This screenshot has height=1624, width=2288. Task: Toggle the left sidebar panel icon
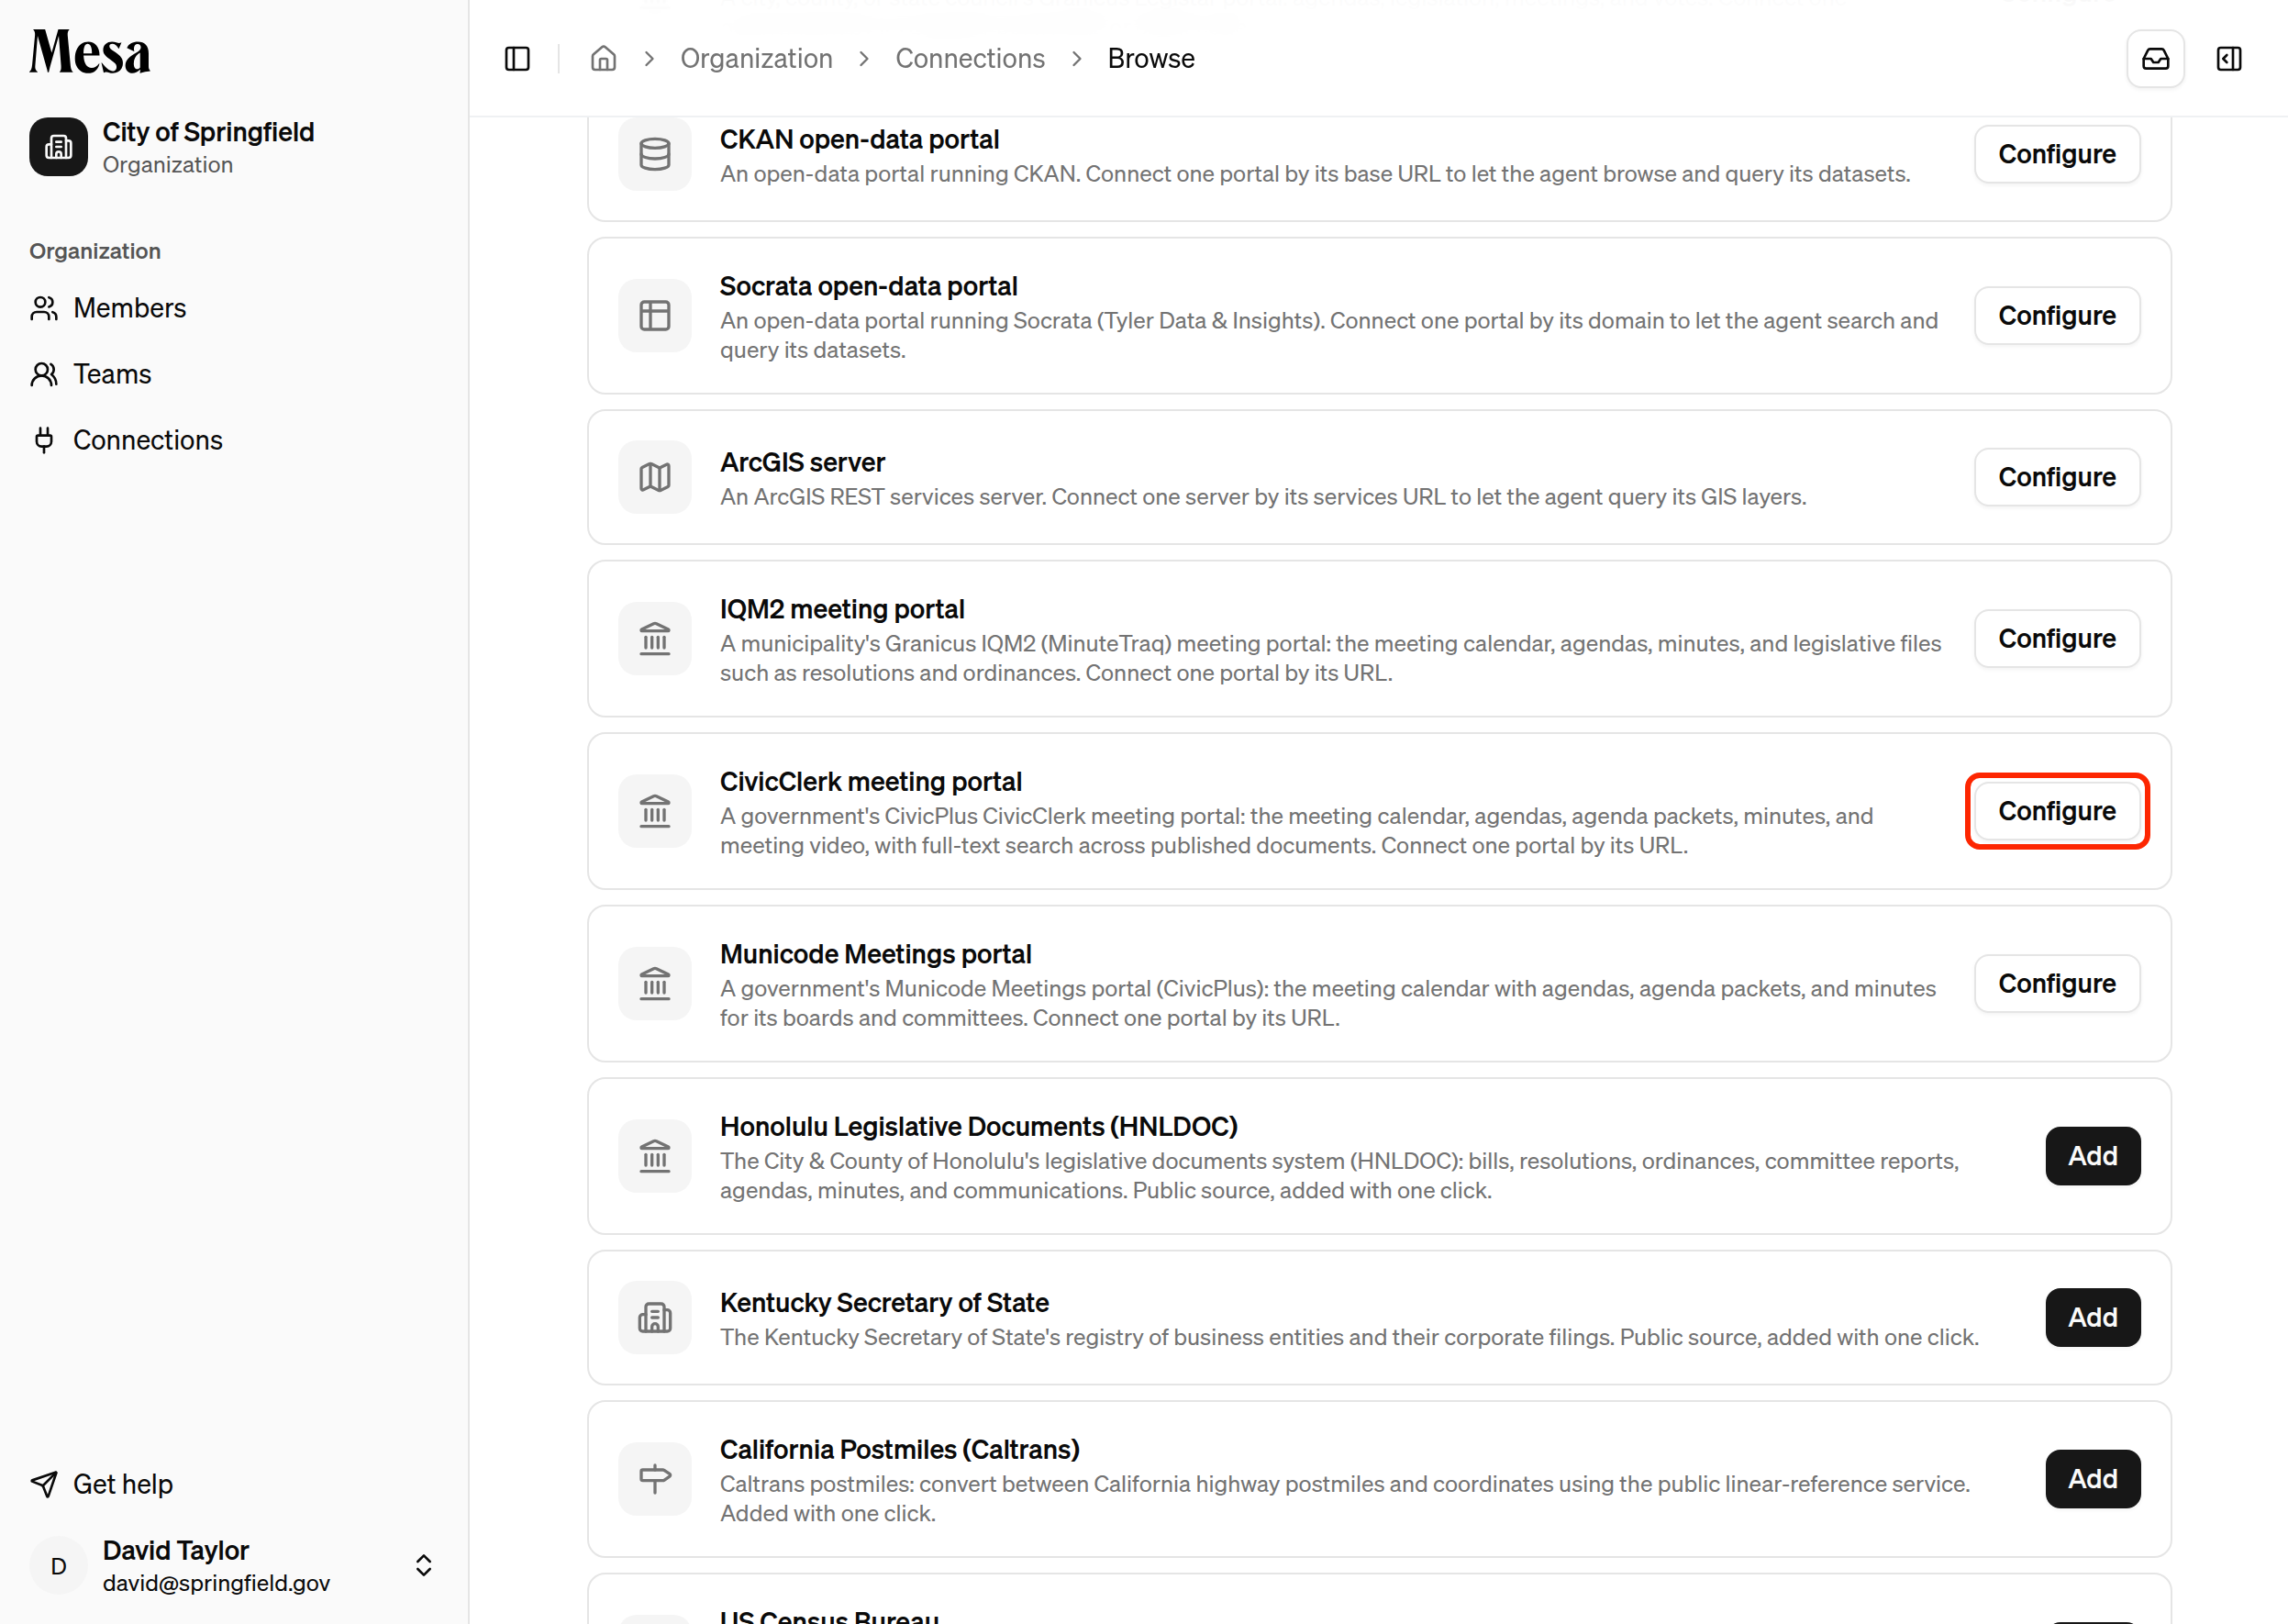(x=517, y=59)
